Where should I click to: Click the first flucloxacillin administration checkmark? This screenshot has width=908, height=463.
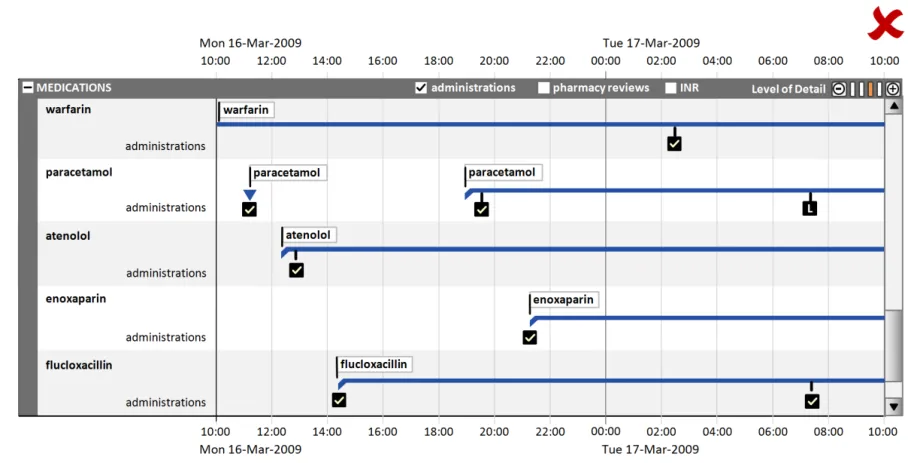[339, 400]
